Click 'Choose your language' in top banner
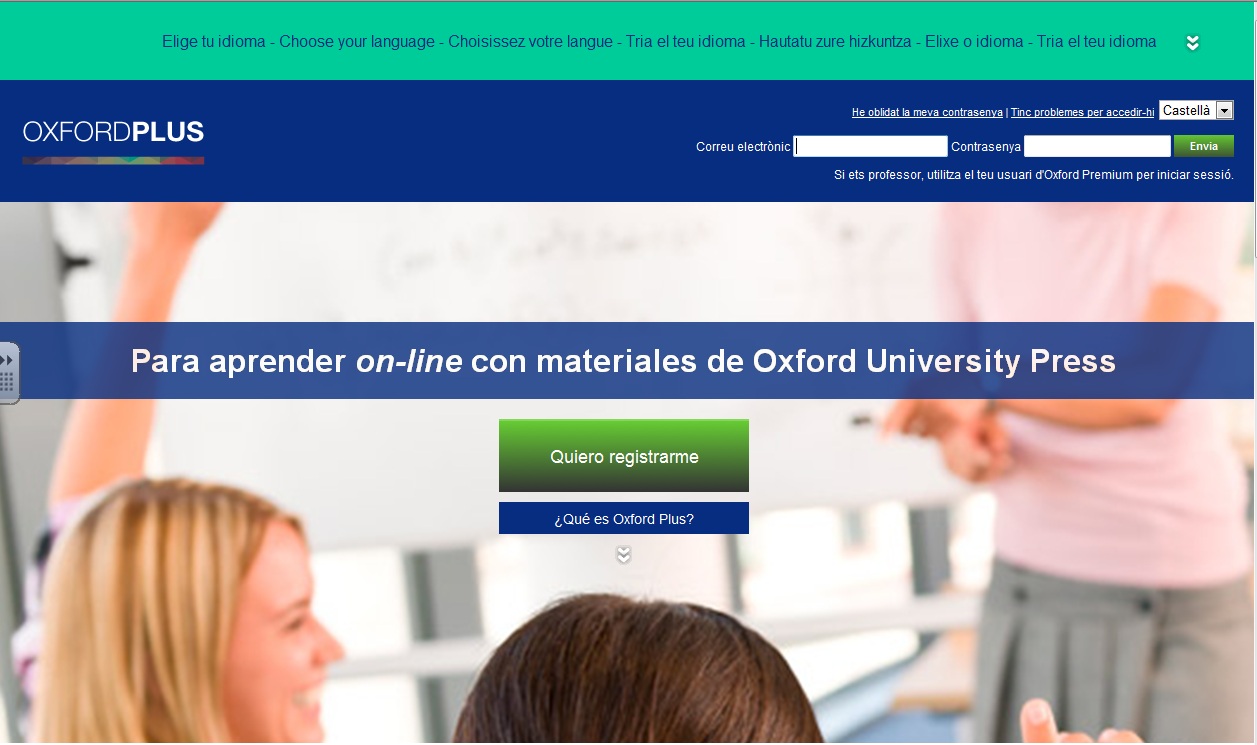 [357, 42]
